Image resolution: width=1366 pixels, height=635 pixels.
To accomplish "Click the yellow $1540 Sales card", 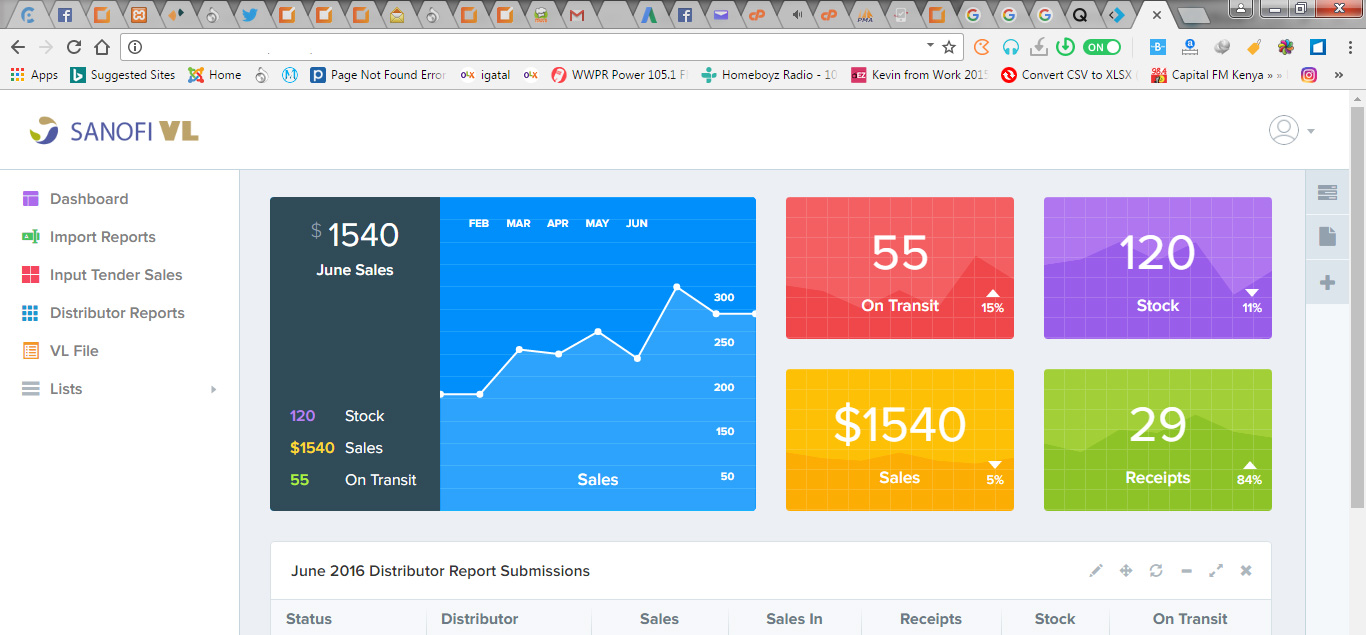I will click(x=900, y=440).
